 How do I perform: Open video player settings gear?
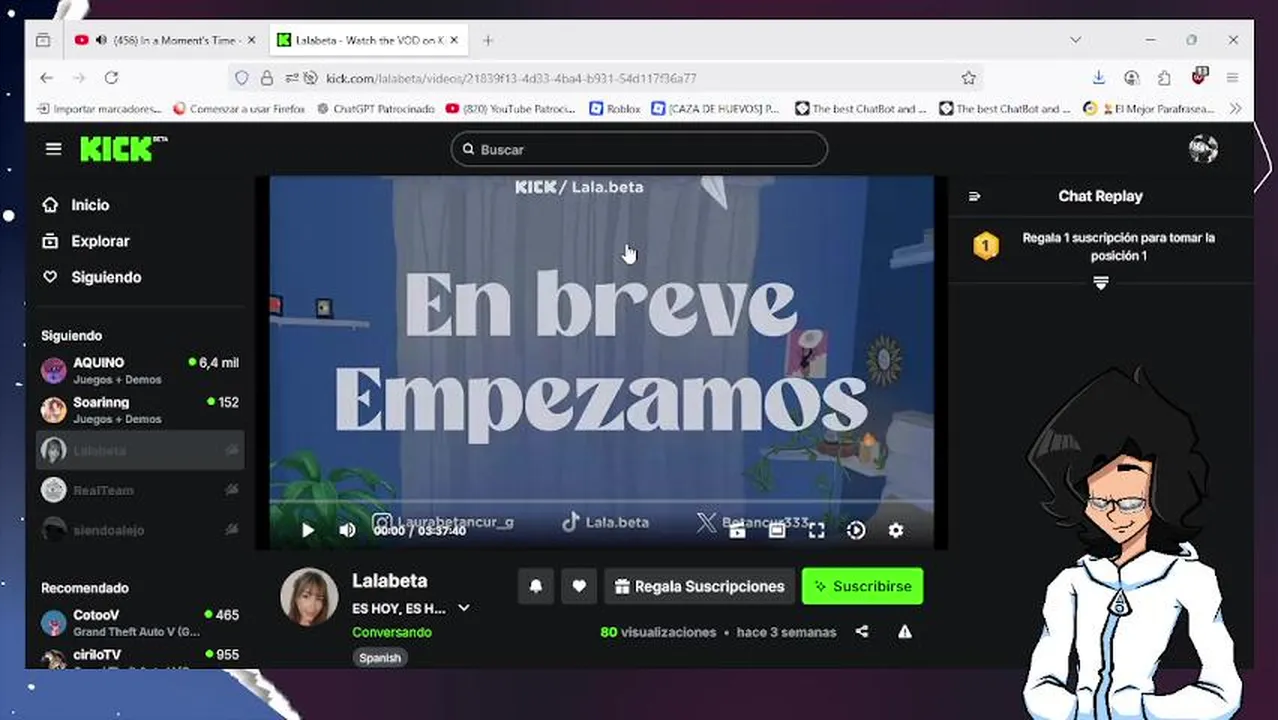coord(896,531)
